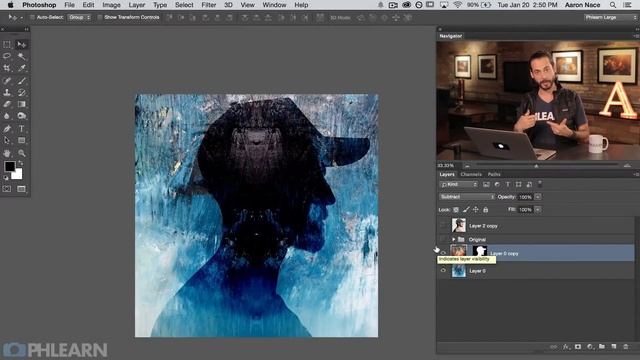This screenshot has height=360, width=640.
Task: Open macOS Spotlight search
Action: point(613,5)
